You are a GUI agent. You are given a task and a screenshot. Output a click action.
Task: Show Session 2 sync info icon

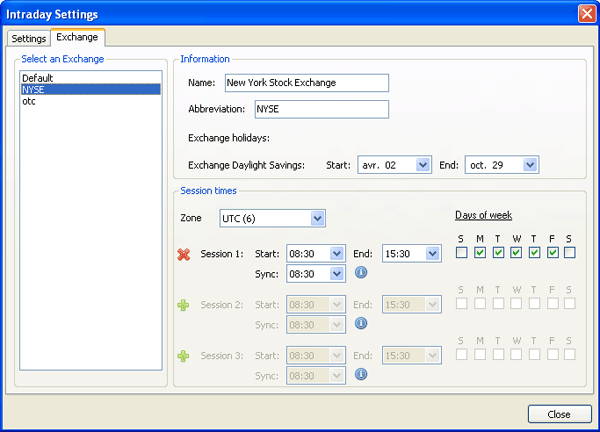pos(361,323)
